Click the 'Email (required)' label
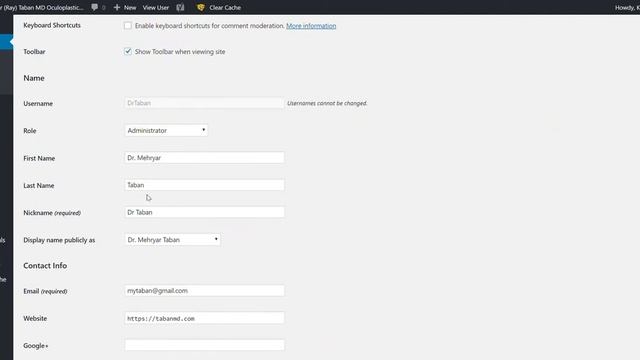Screen dimensions: 640x360 tap(45, 291)
